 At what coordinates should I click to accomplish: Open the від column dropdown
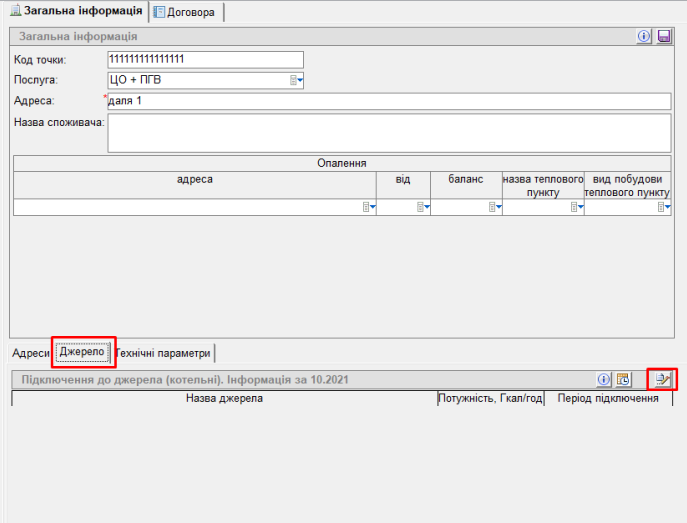pos(423,207)
